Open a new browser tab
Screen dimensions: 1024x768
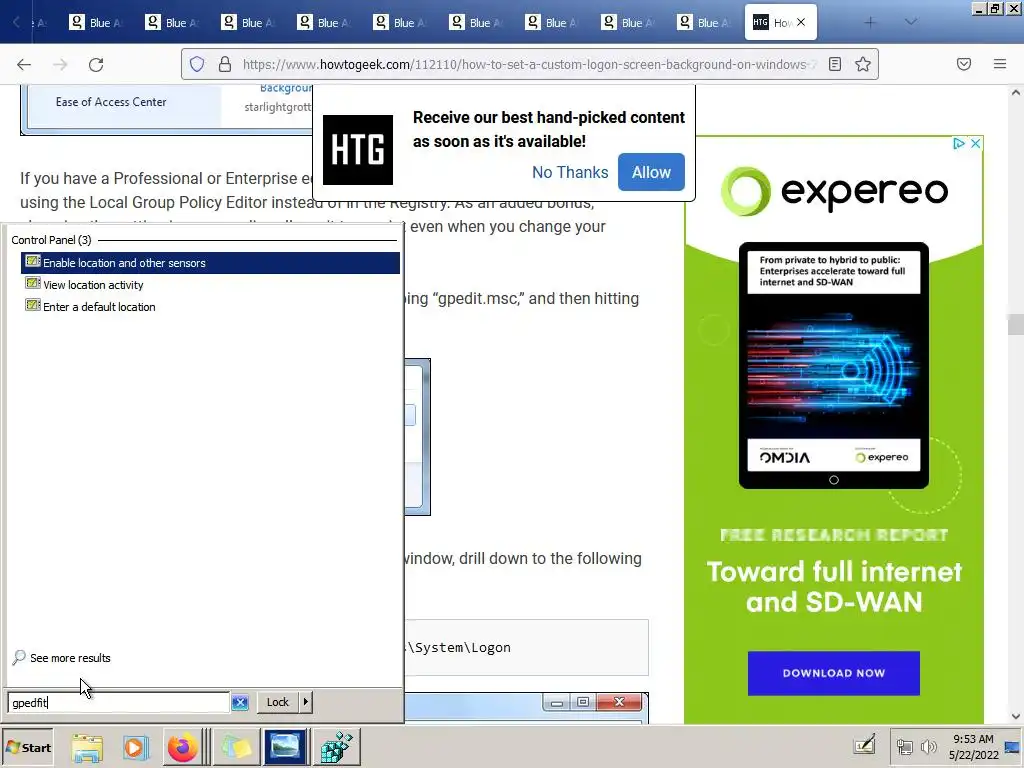(870, 22)
